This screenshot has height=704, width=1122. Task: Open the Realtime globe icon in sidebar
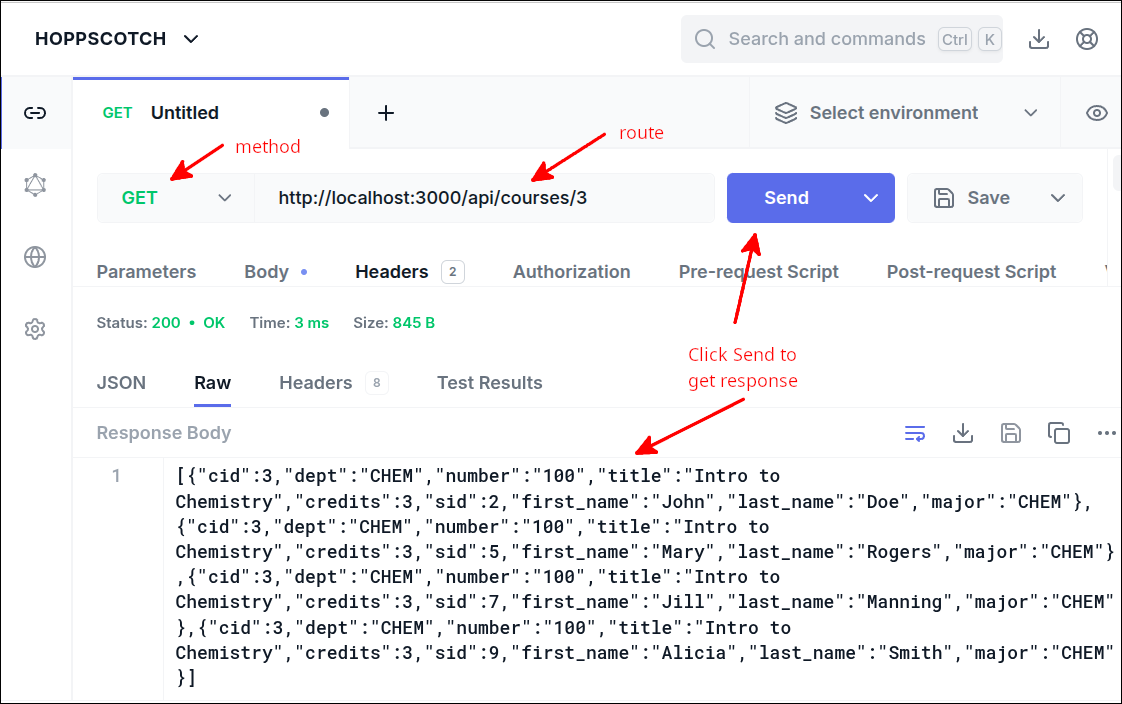point(35,257)
